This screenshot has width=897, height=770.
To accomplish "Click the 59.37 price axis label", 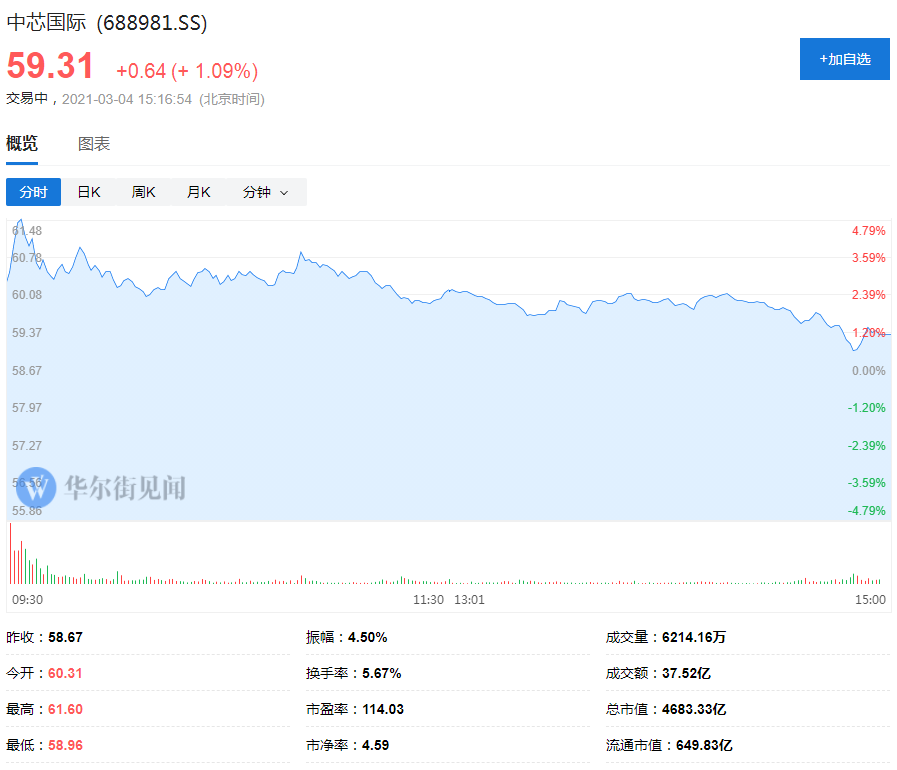I will (27, 332).
